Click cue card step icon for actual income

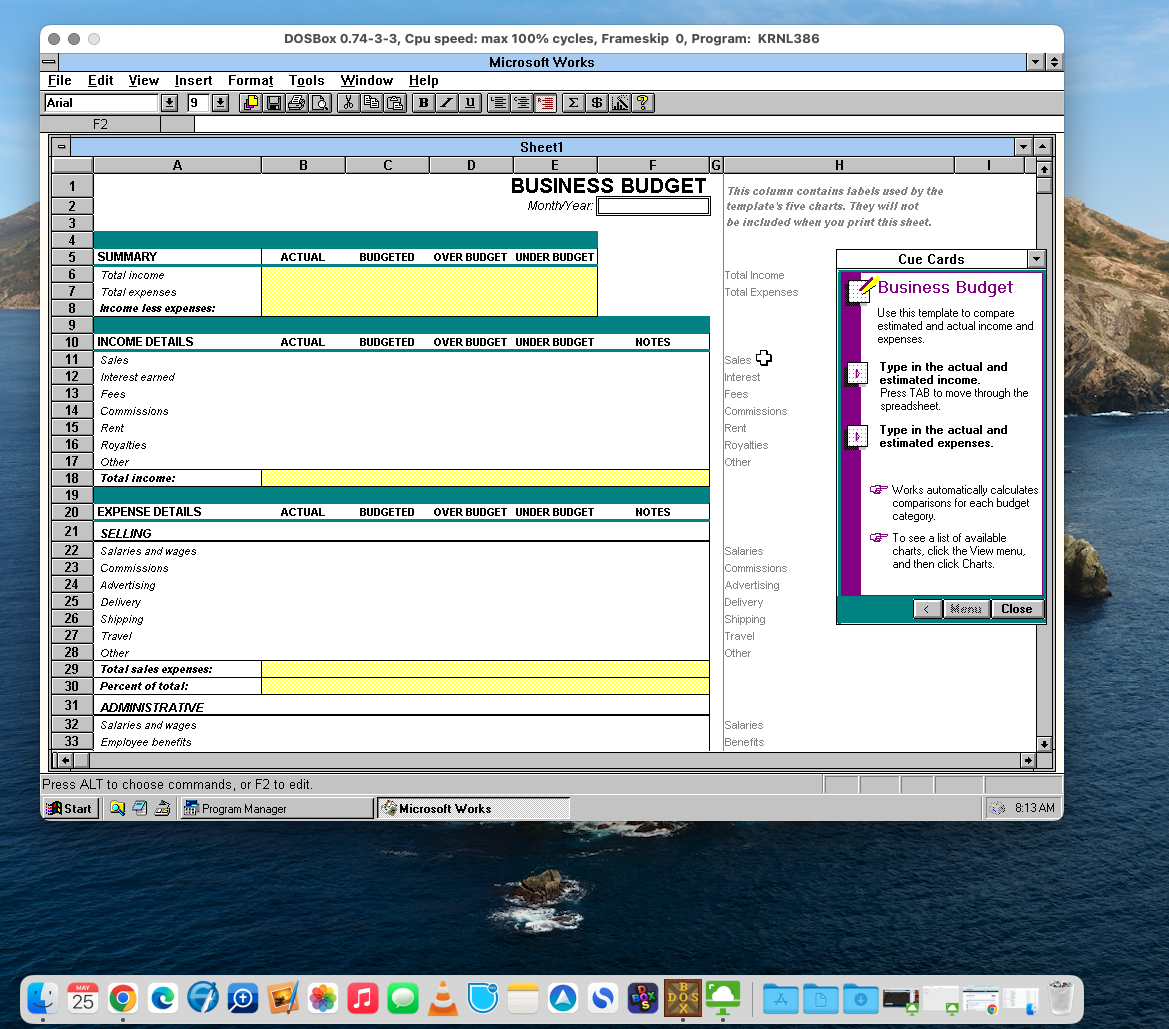857,373
